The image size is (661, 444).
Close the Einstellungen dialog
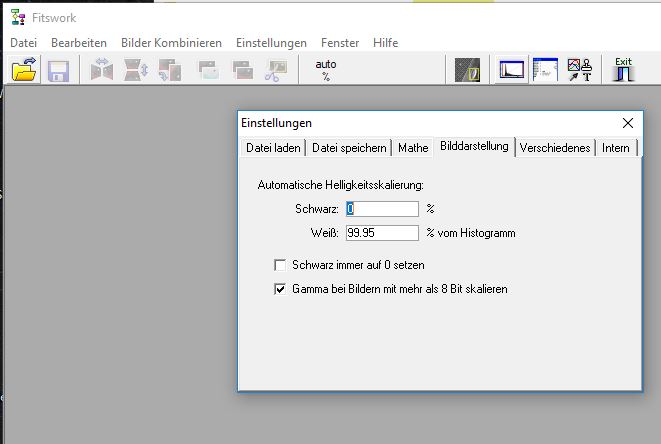(x=628, y=123)
